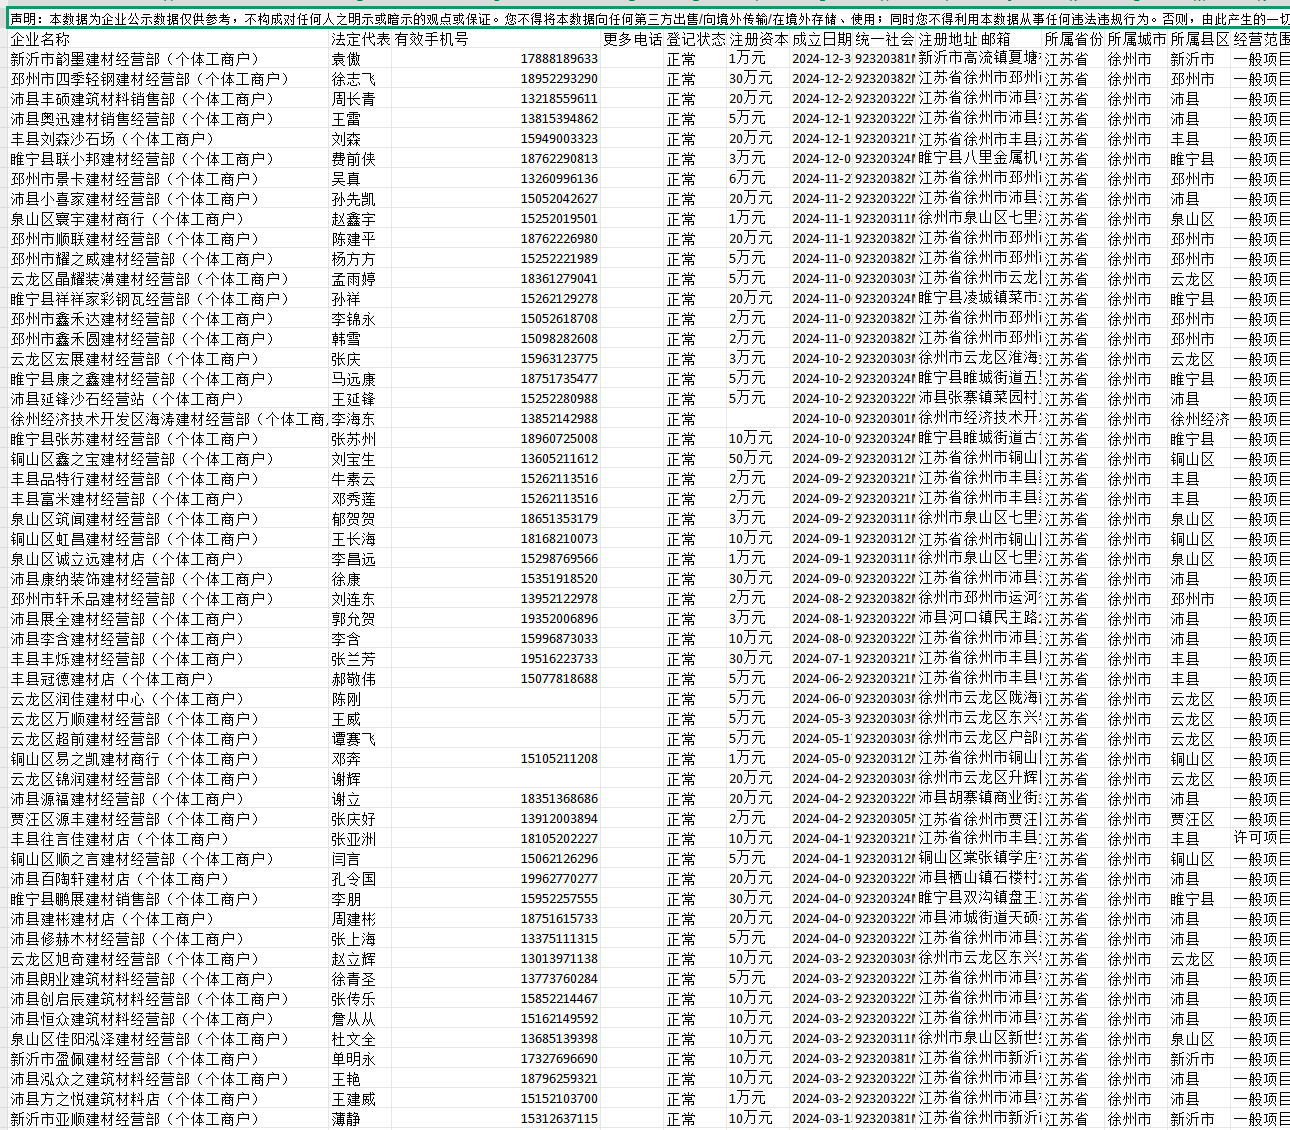Click the 企业名称 column header cell
This screenshot has width=1290, height=1130.
point(41,39)
